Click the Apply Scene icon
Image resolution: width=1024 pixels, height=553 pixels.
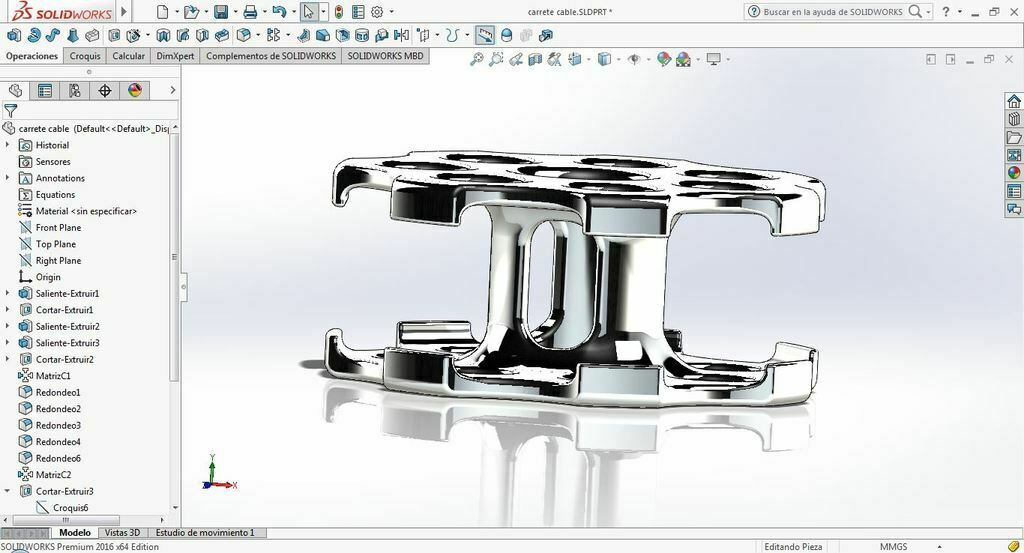click(683, 59)
